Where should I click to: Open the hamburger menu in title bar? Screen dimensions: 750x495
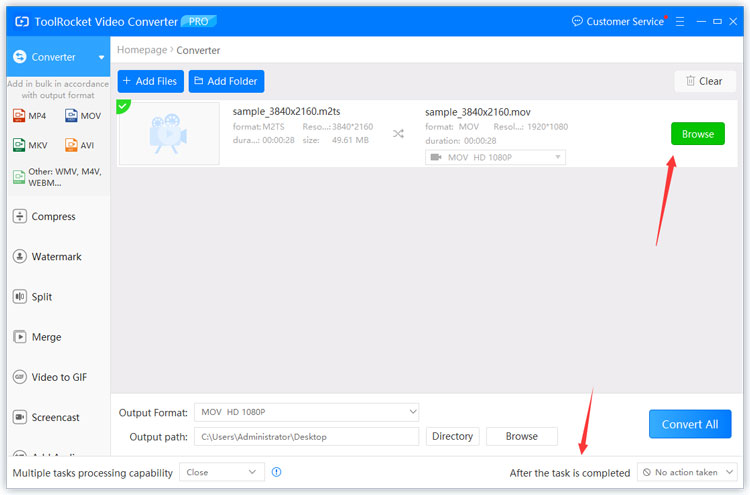pos(680,22)
